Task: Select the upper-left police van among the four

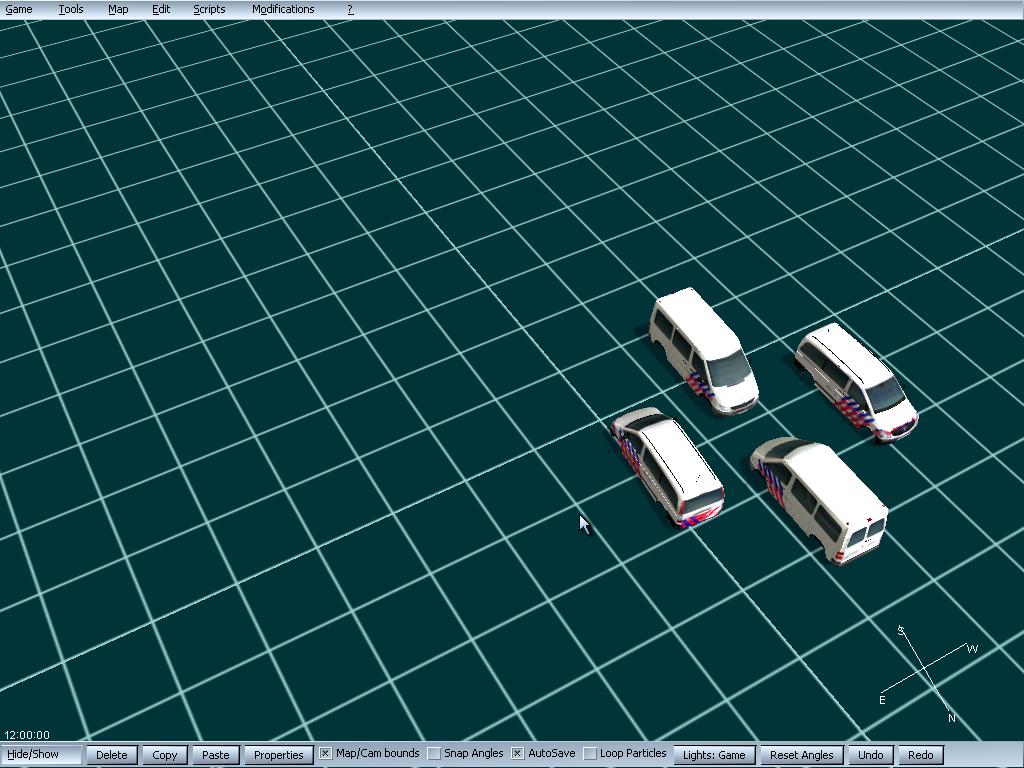Action: point(703,351)
